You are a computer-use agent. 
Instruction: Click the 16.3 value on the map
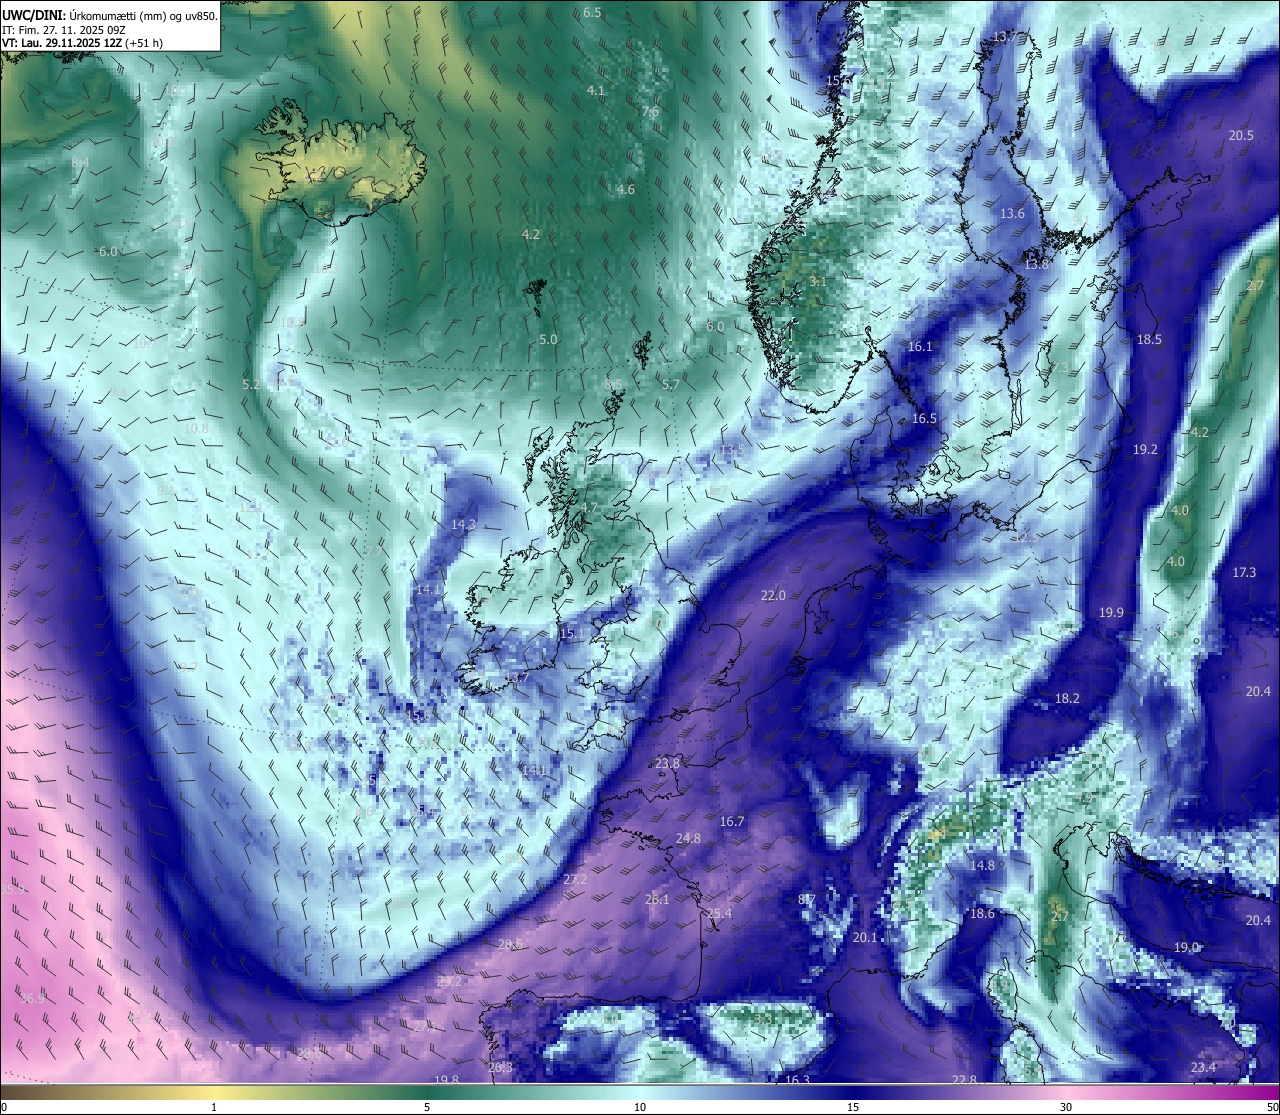(x=797, y=1080)
